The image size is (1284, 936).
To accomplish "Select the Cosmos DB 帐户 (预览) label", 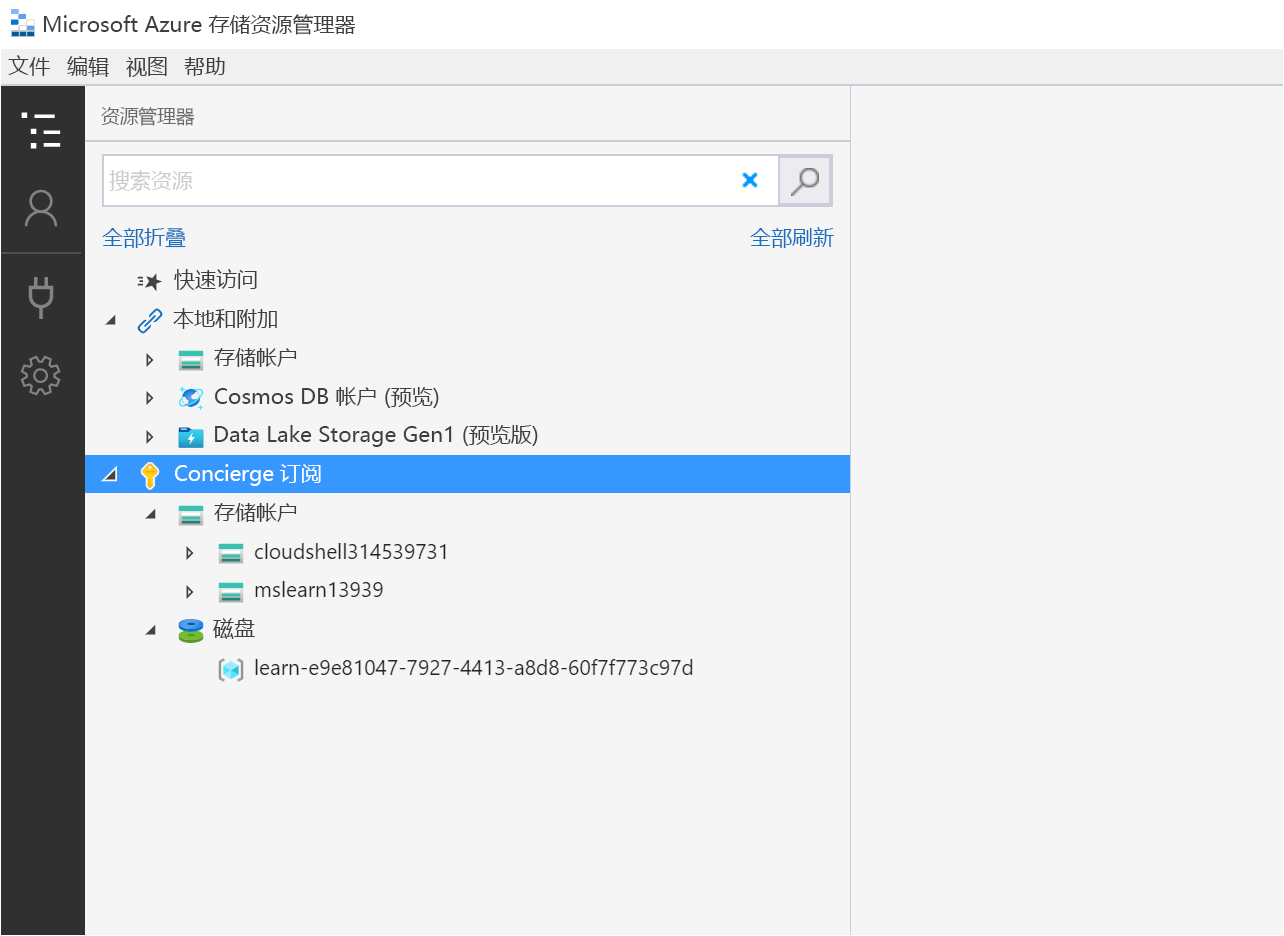I will 327,397.
